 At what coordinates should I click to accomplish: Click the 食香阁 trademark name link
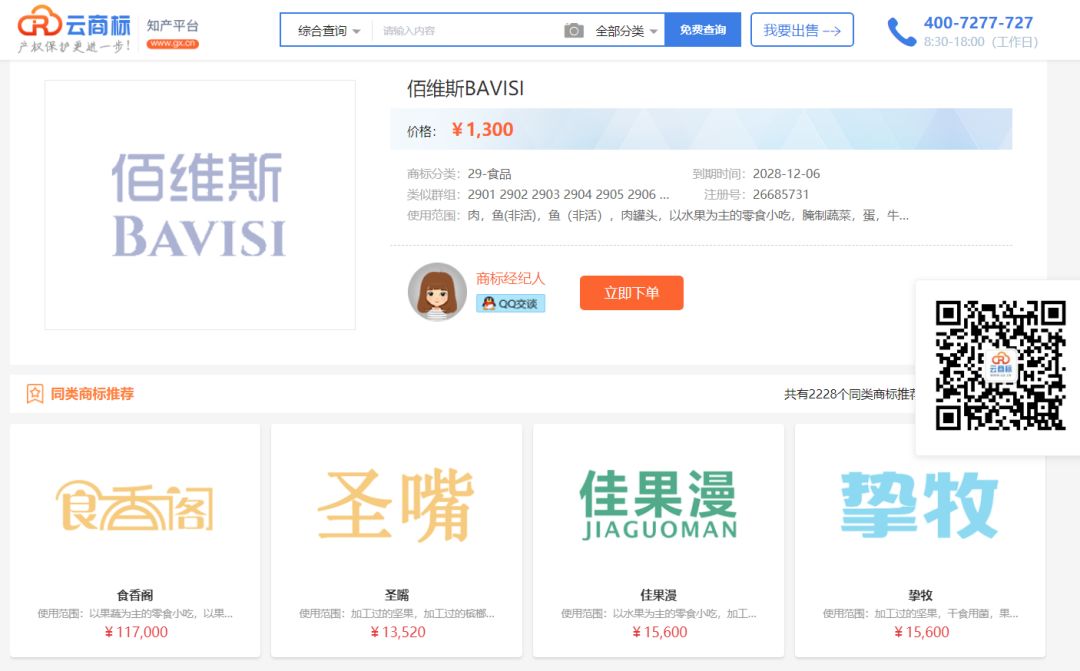pos(135,595)
